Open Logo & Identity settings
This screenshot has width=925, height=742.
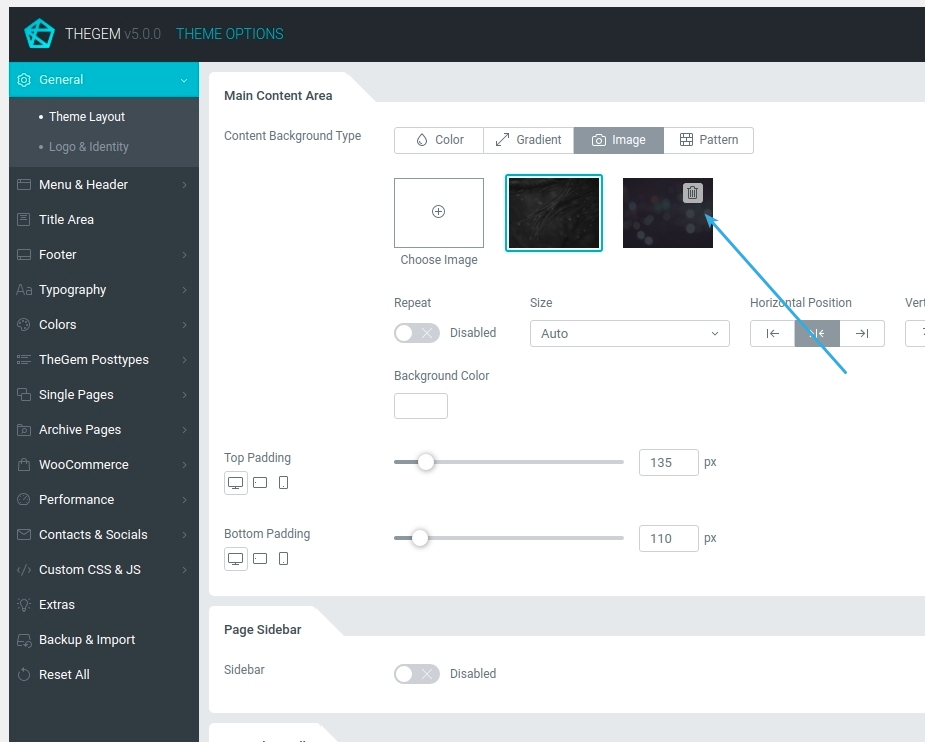click(x=89, y=147)
